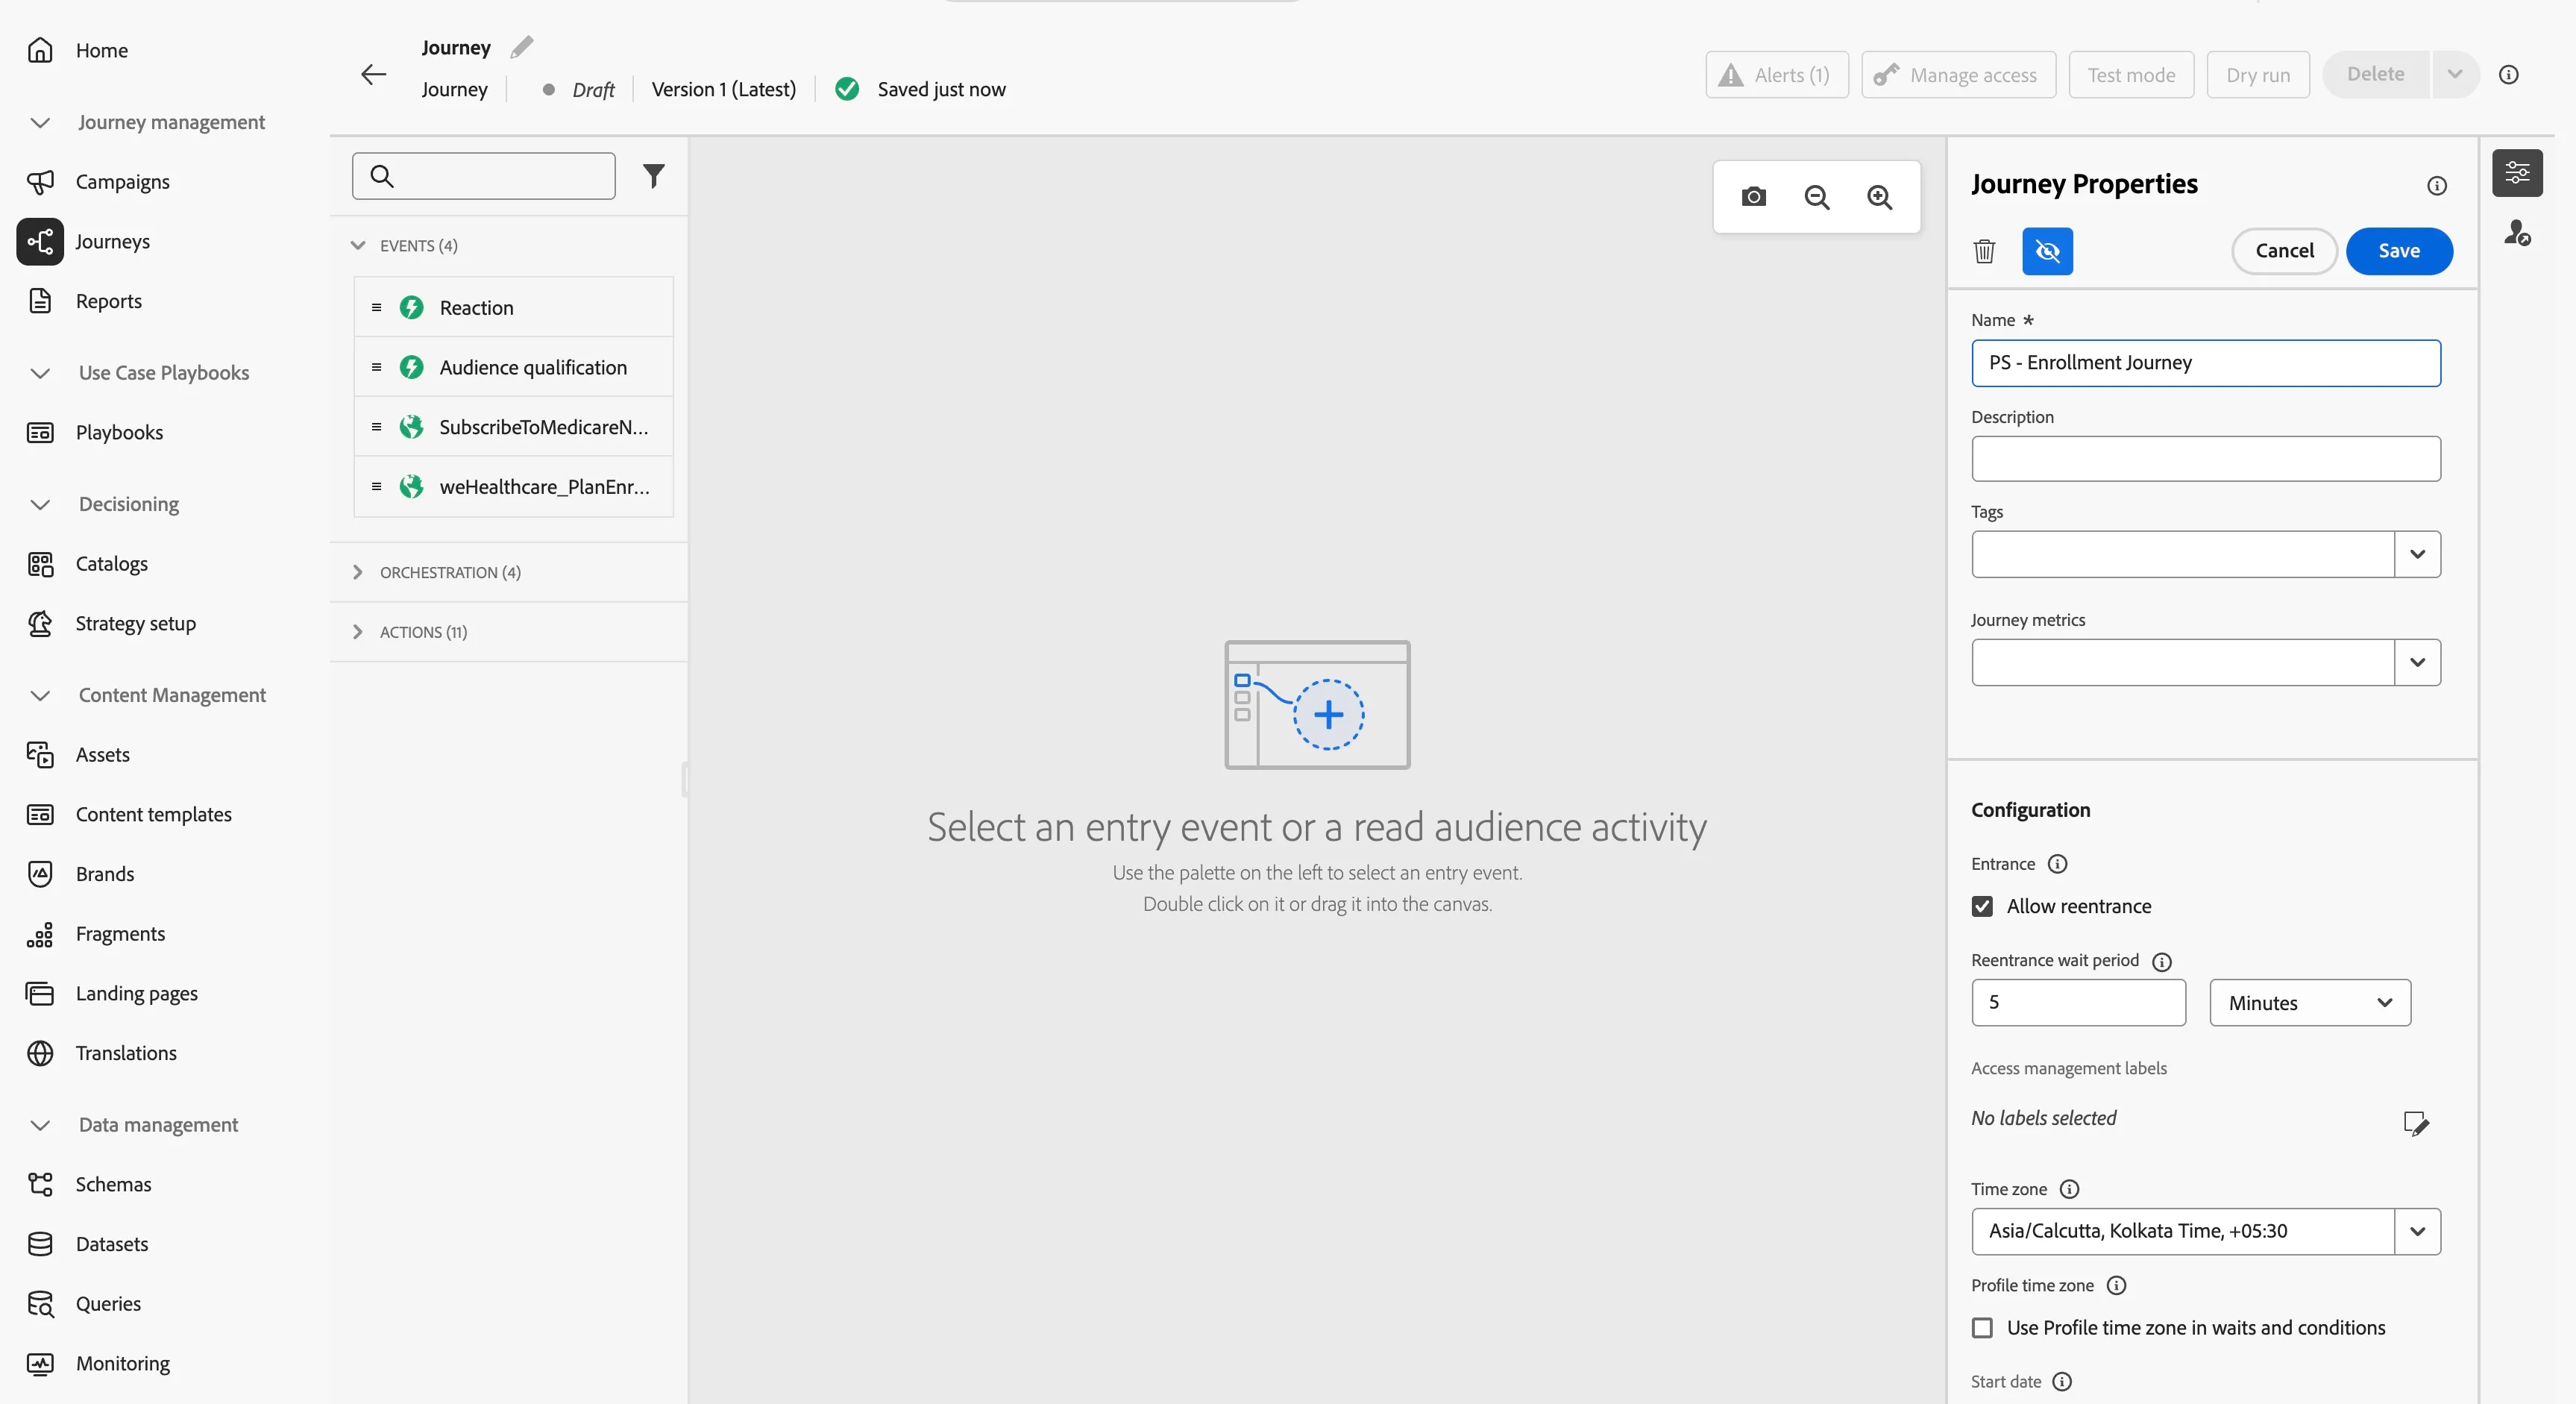Click the back arrow beside Journey title
The image size is (2576, 1404).
point(373,74)
